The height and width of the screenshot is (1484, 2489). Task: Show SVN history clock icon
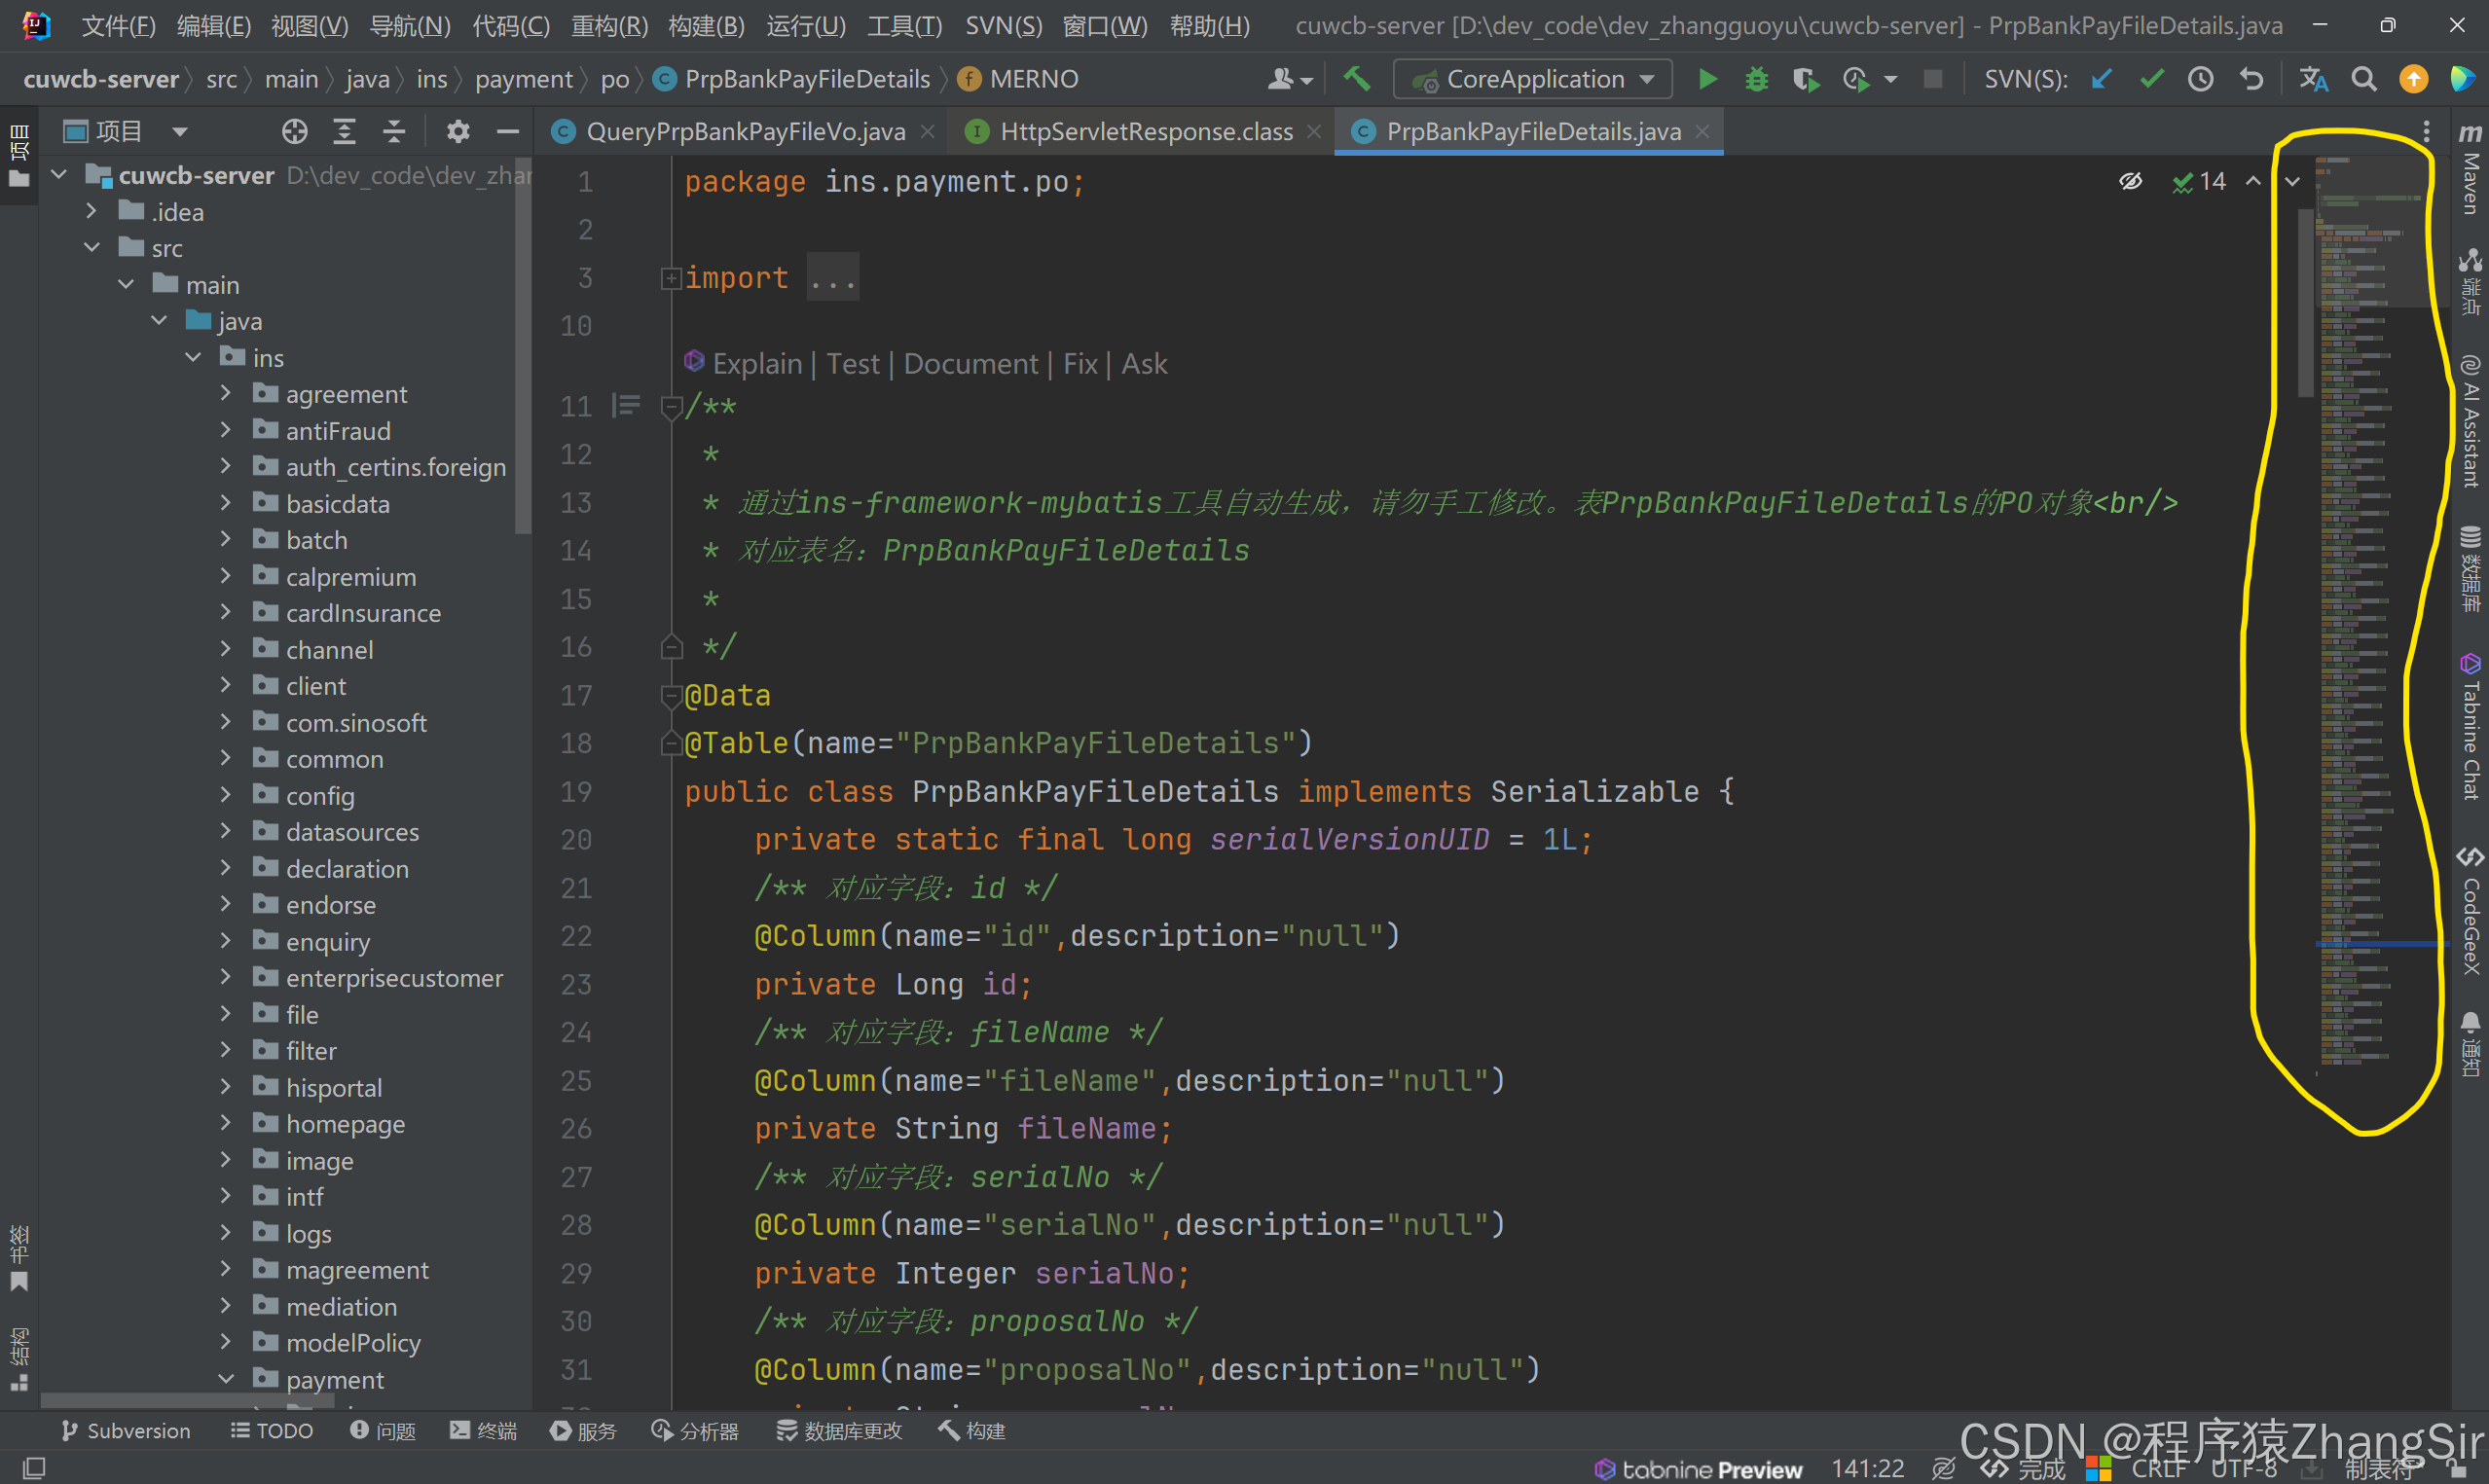2201,79
